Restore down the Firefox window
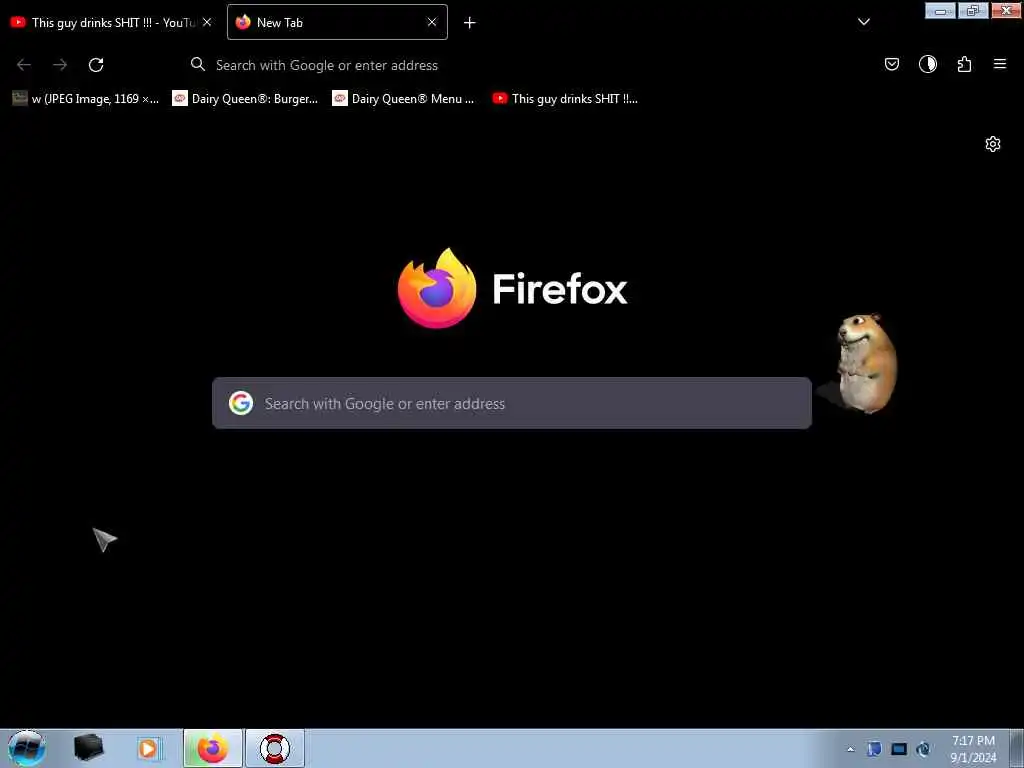Viewport: 1024px width, 768px height. [973, 10]
